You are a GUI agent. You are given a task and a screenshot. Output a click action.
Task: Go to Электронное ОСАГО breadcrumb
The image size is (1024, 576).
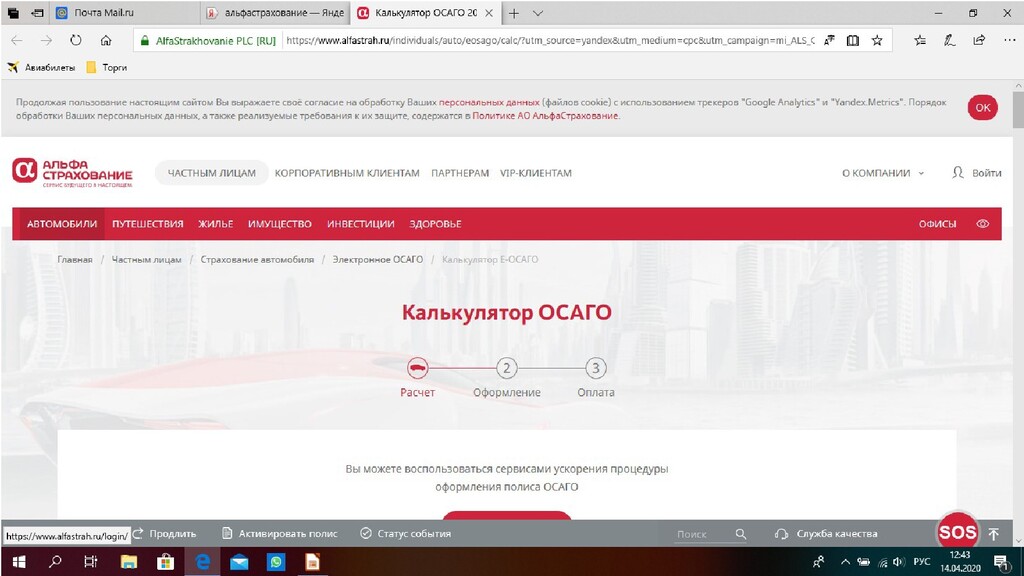(x=377, y=259)
